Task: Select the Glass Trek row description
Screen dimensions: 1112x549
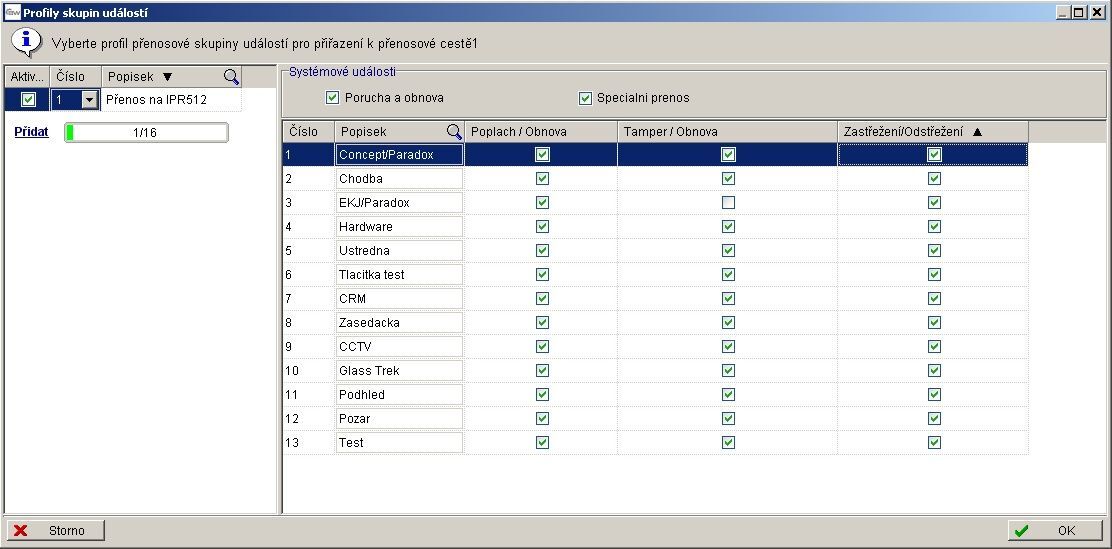Action: 399,371
